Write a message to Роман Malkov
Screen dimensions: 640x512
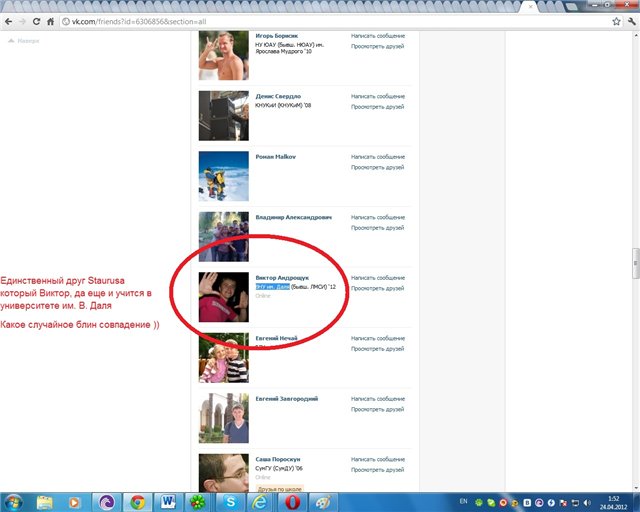coord(378,157)
